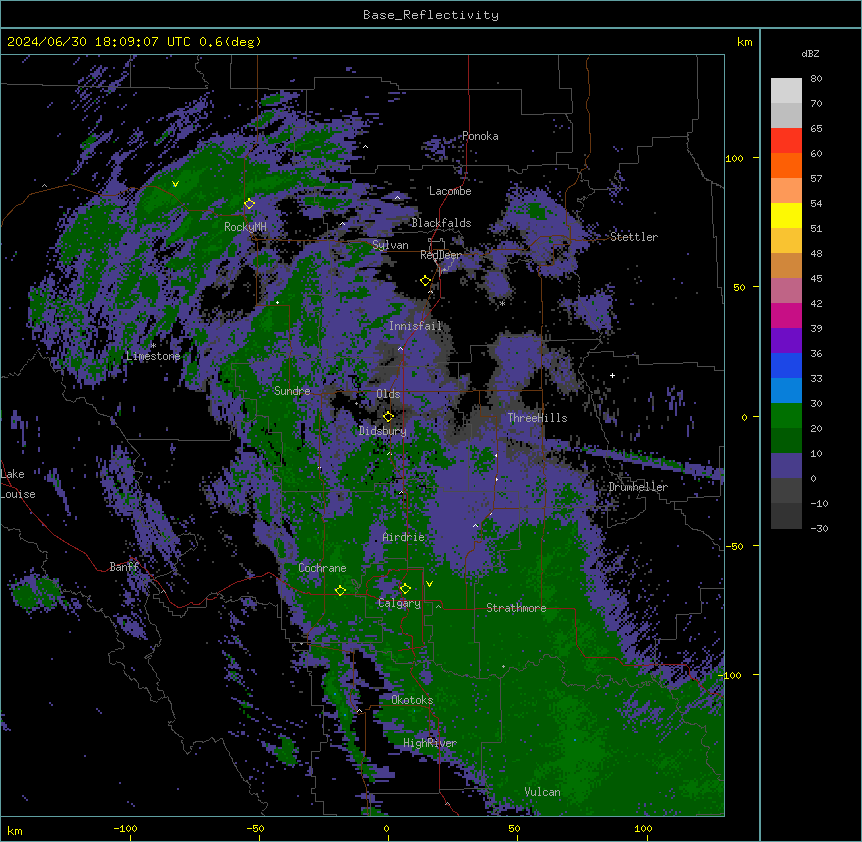Click the Limestone label

[x=153, y=356]
